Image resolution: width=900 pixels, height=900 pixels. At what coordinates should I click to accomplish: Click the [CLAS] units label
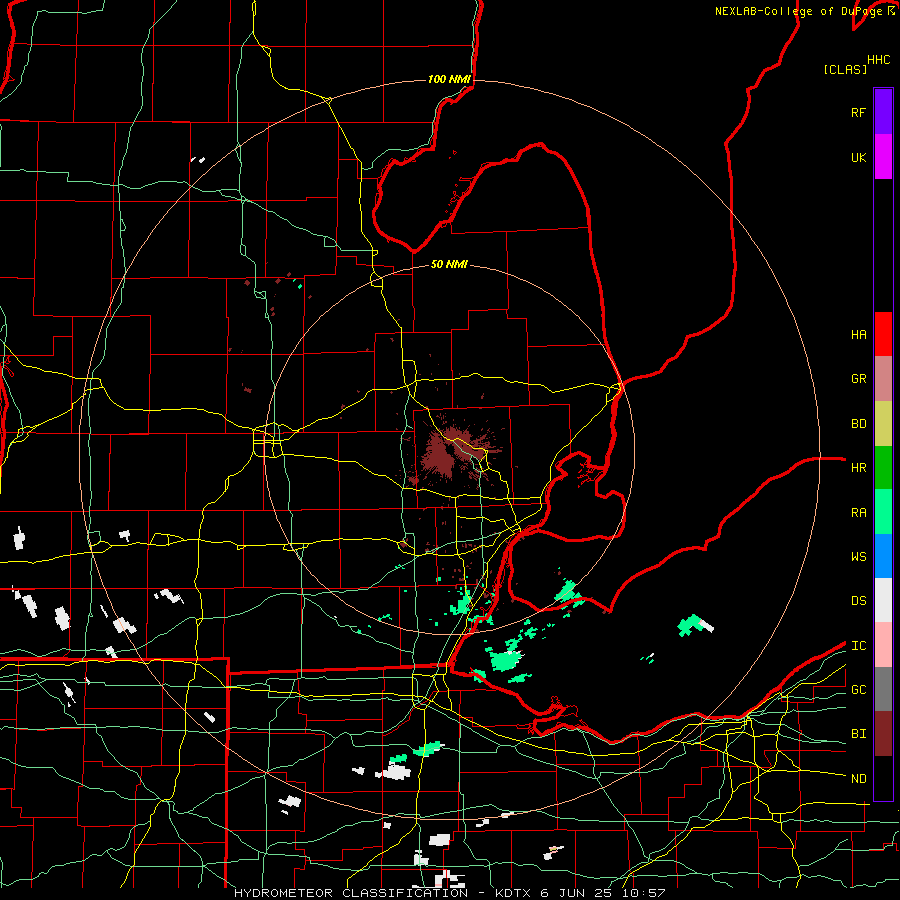[x=845, y=69]
